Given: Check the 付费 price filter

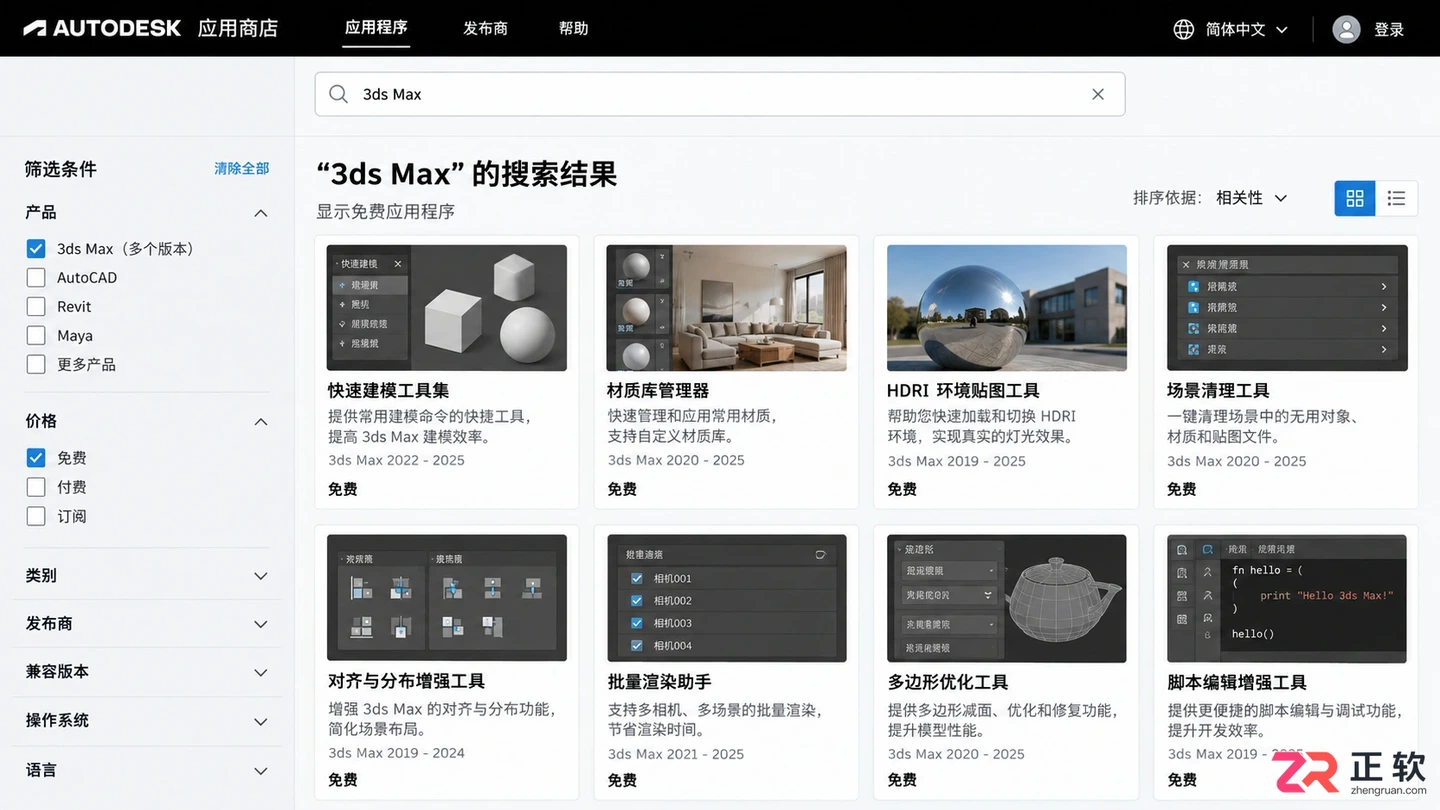Looking at the screenshot, I should [x=36, y=487].
